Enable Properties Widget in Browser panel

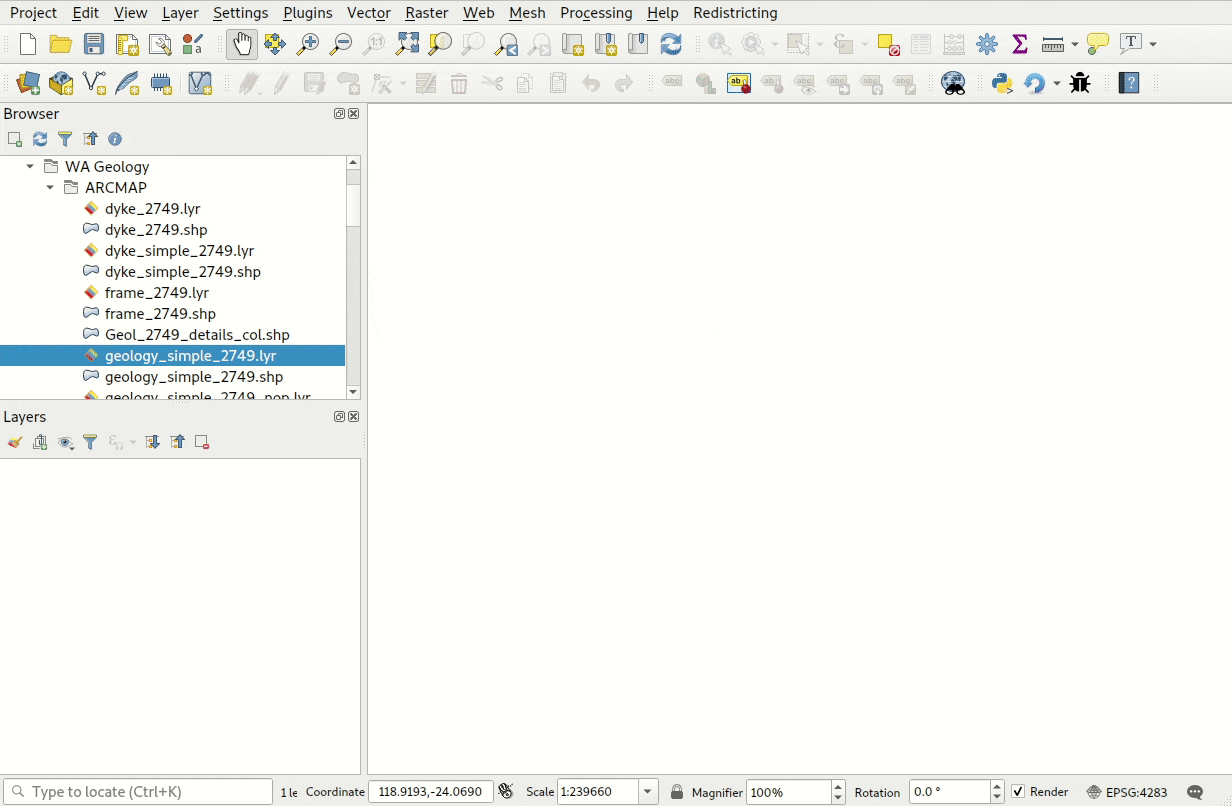(115, 139)
